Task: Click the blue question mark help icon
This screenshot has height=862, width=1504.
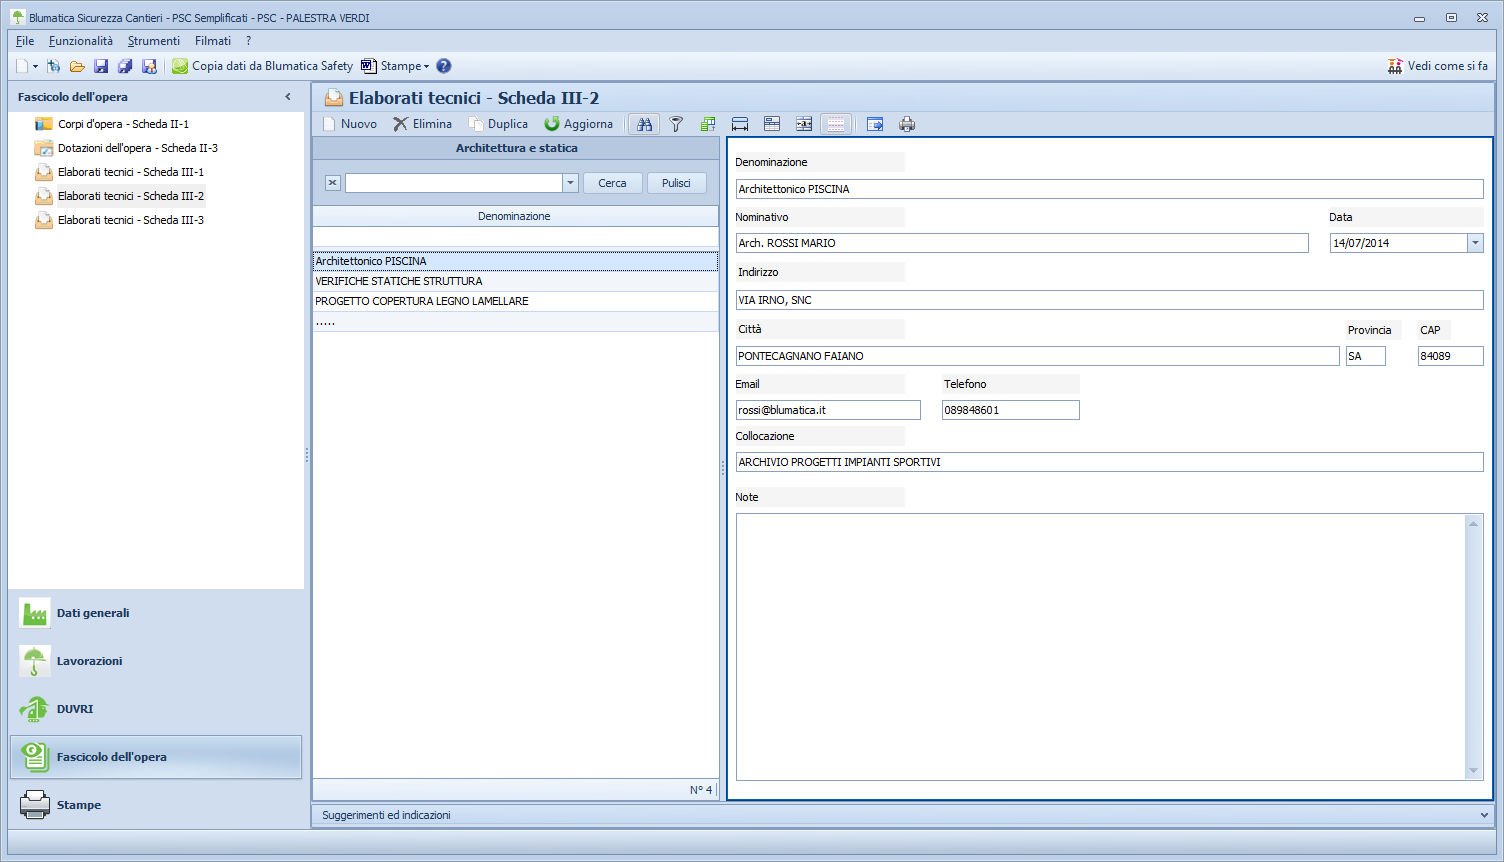Action: (x=444, y=66)
